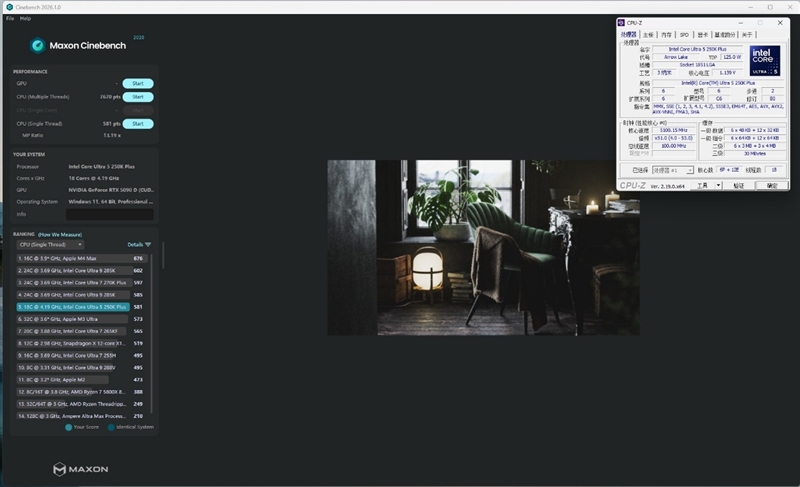Screen dimensions: 800x487
Task: Start the GPU benchmark
Action: (x=138, y=83)
